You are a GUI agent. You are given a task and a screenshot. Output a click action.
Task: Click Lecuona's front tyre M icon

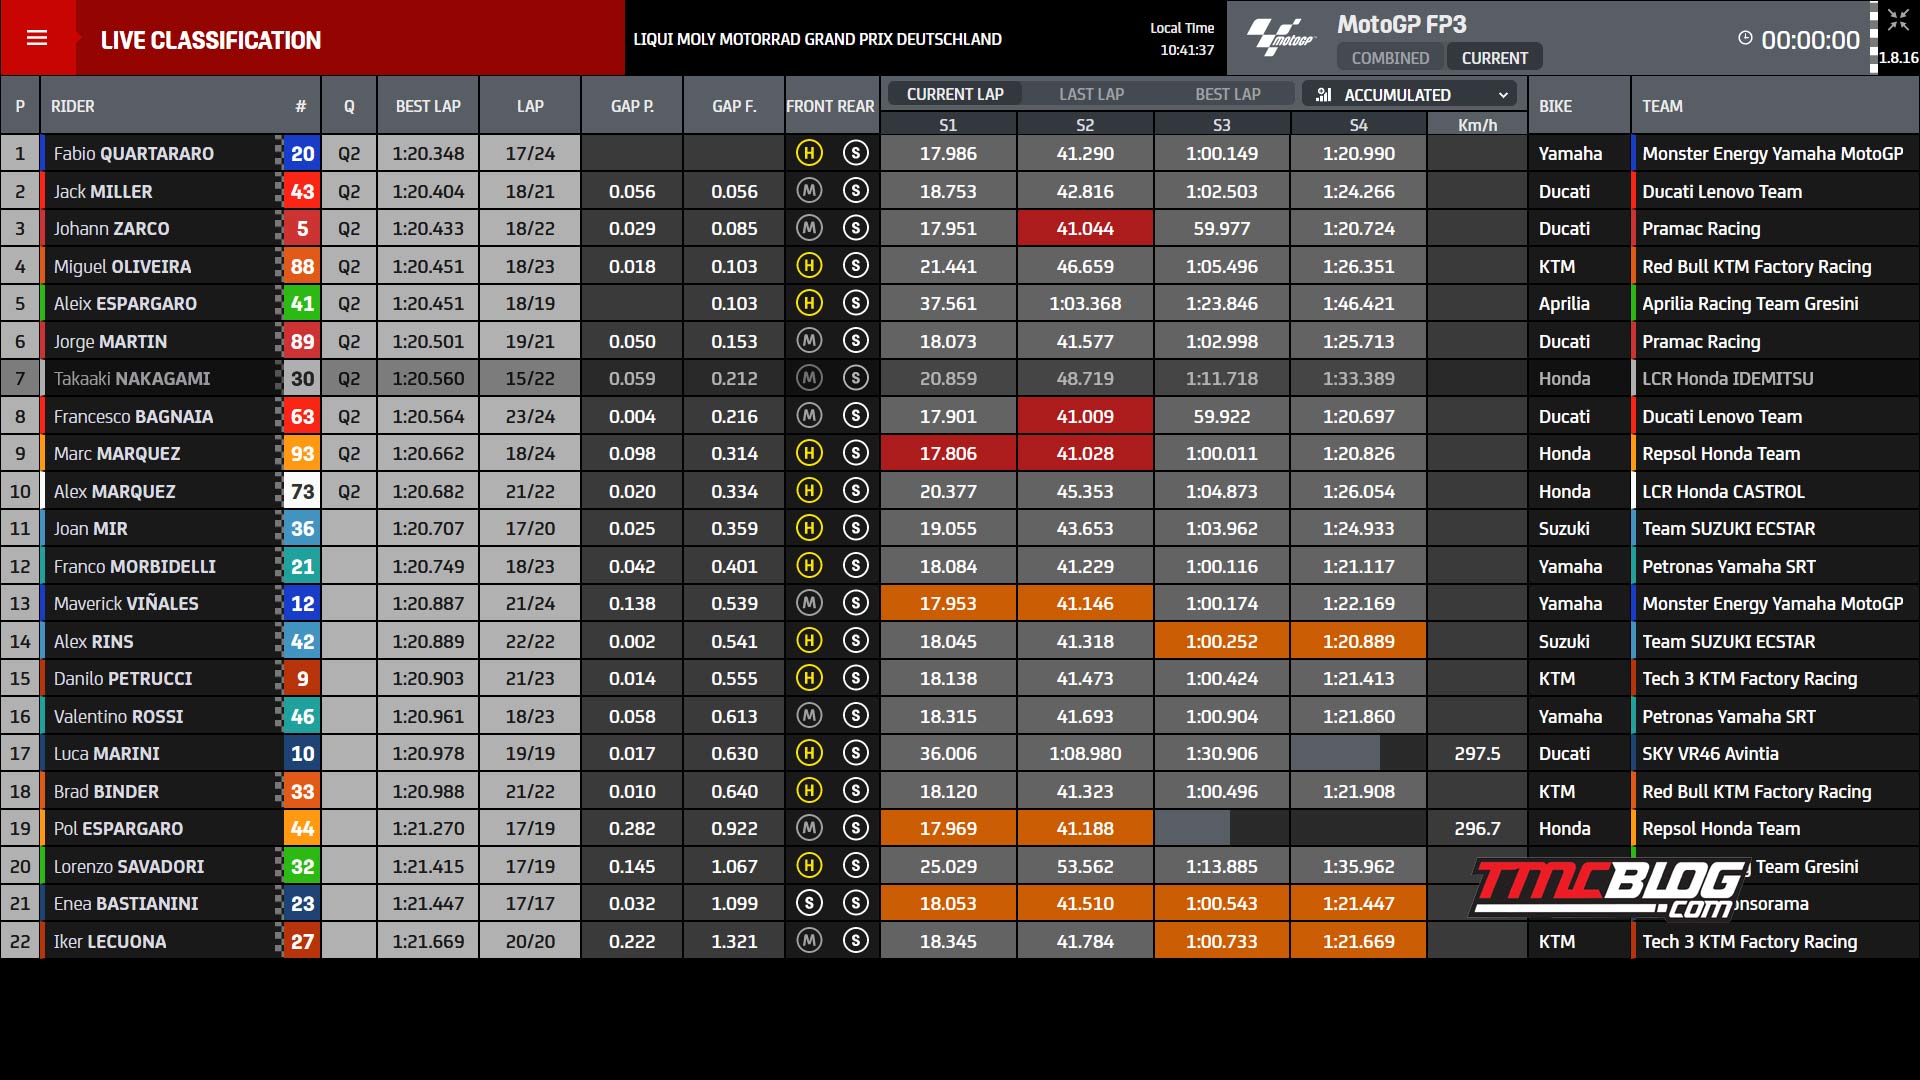(809, 941)
